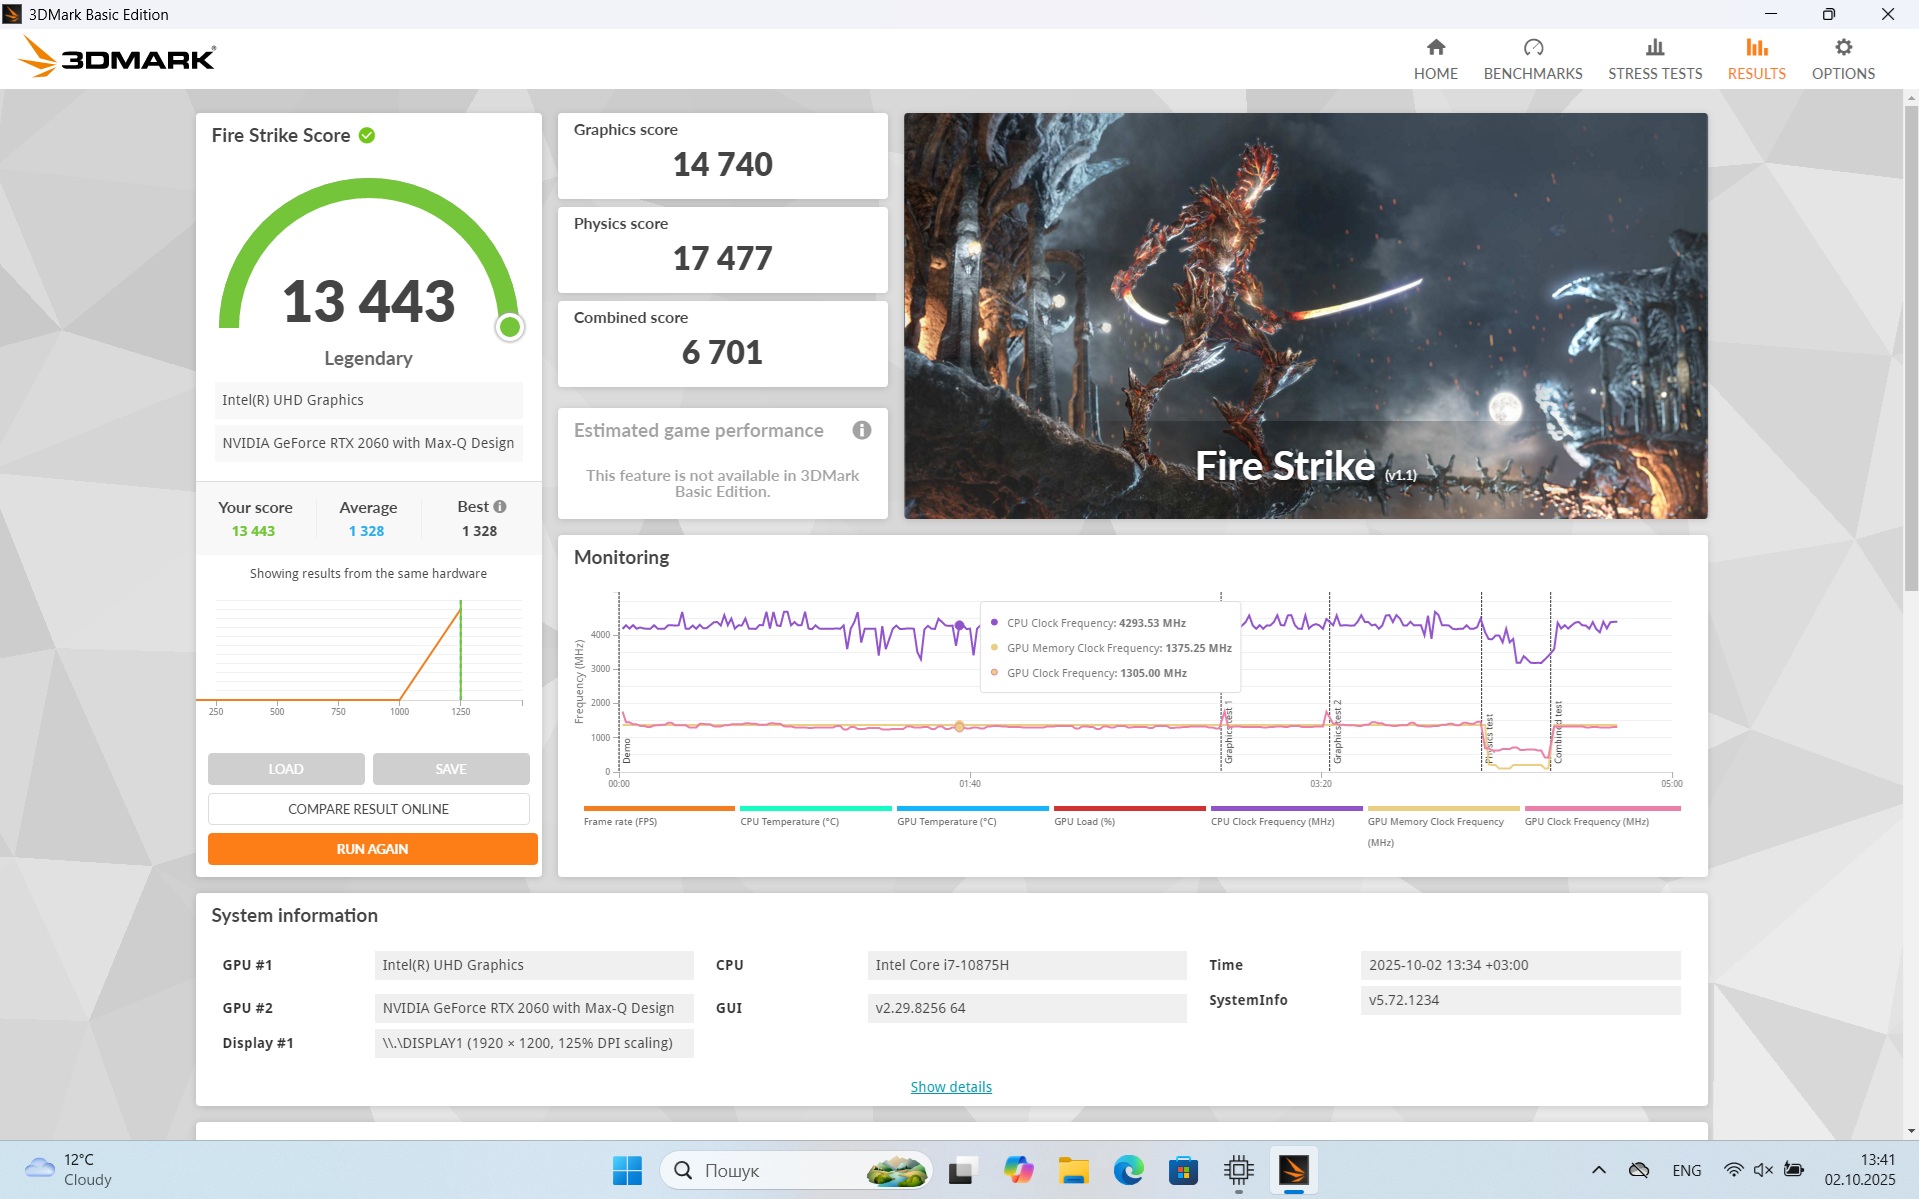The height and width of the screenshot is (1199, 1919).
Task: Open the Stress Tests section
Action: click(x=1654, y=59)
